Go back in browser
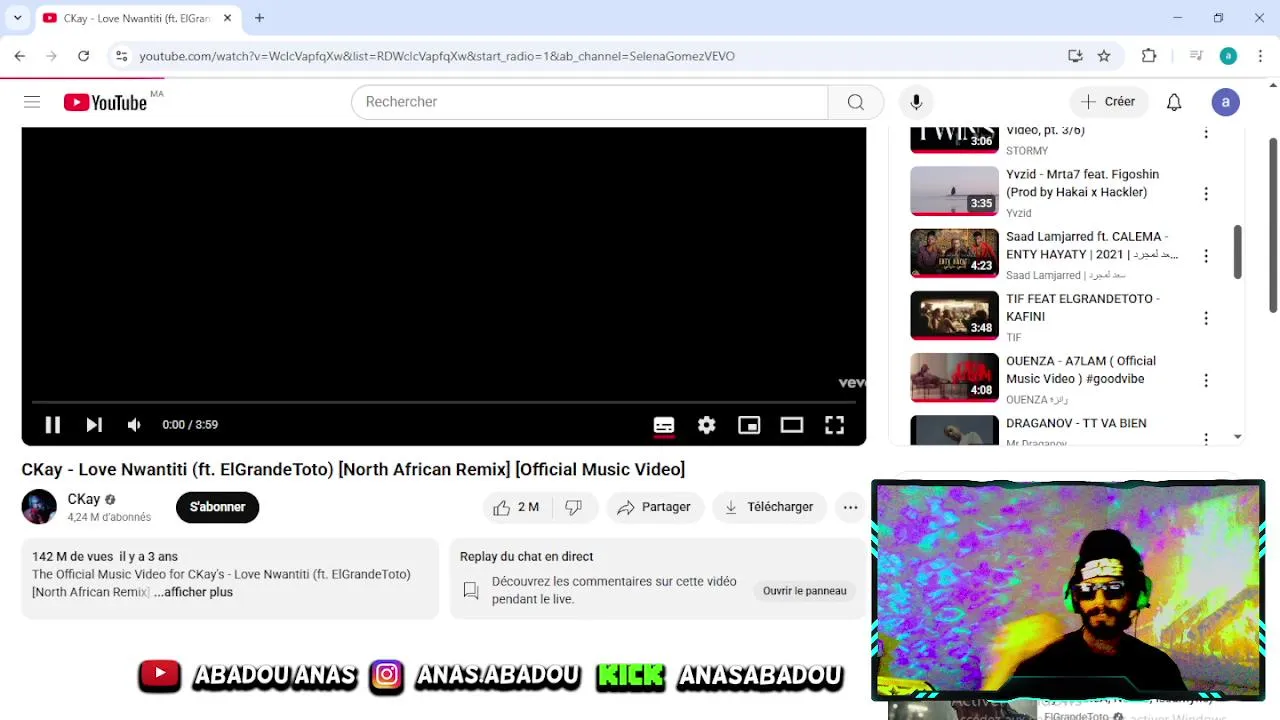Viewport: 1280px width, 720px height. point(20,56)
